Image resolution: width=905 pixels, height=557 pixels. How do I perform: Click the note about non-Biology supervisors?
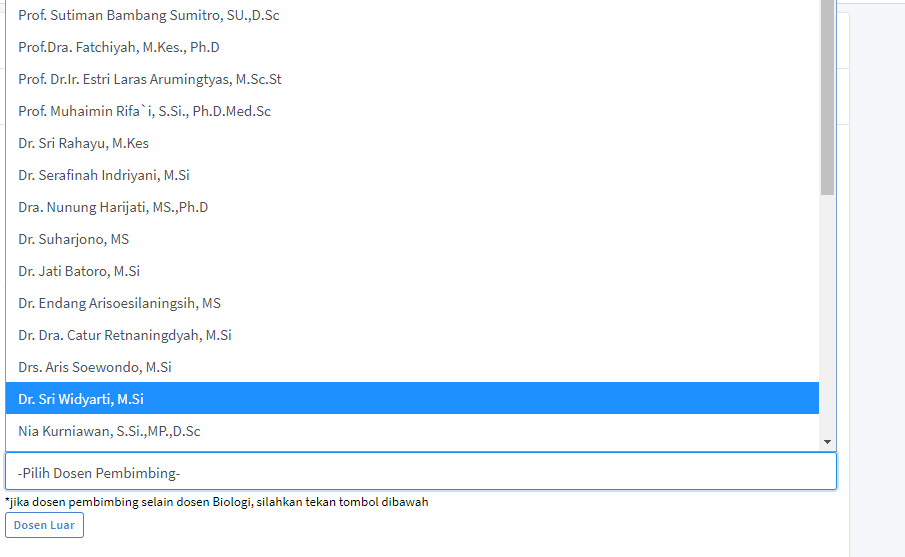pyautogui.click(x=217, y=502)
